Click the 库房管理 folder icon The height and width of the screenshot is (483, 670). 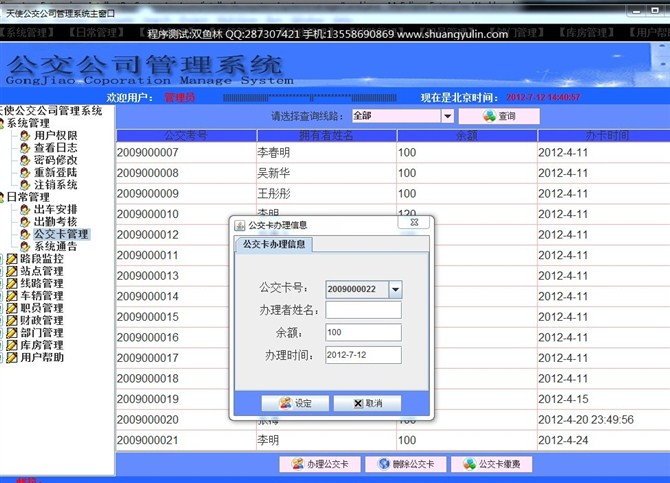12,345
